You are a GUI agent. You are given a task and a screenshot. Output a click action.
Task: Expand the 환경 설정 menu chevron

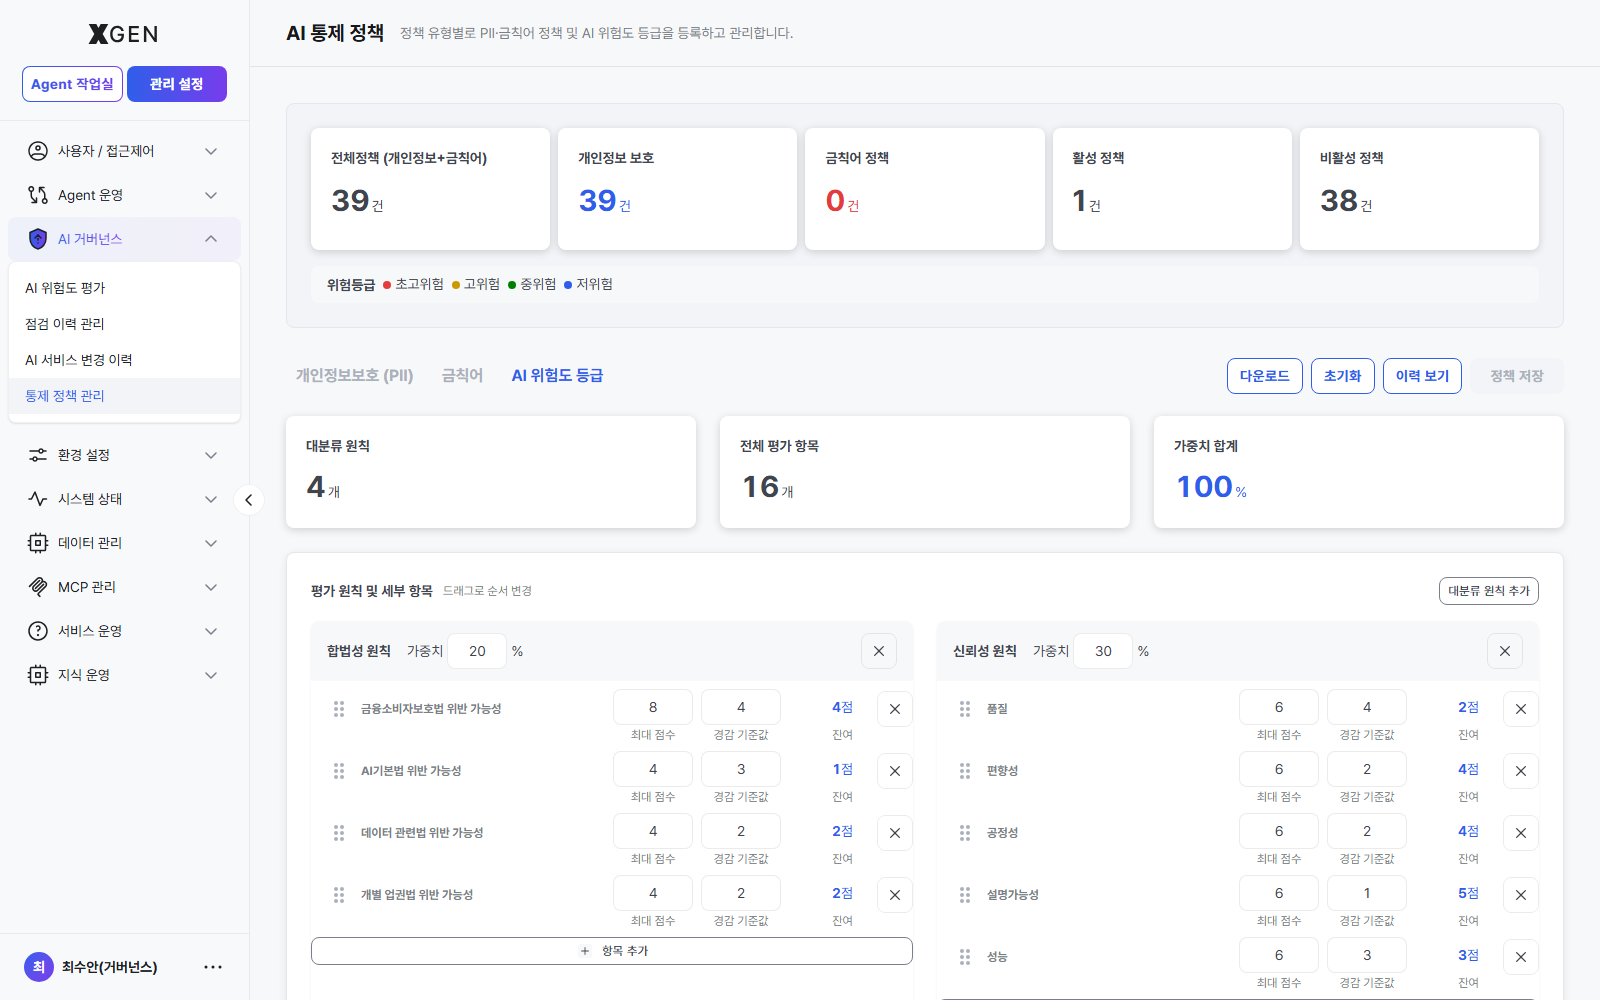pyautogui.click(x=211, y=455)
